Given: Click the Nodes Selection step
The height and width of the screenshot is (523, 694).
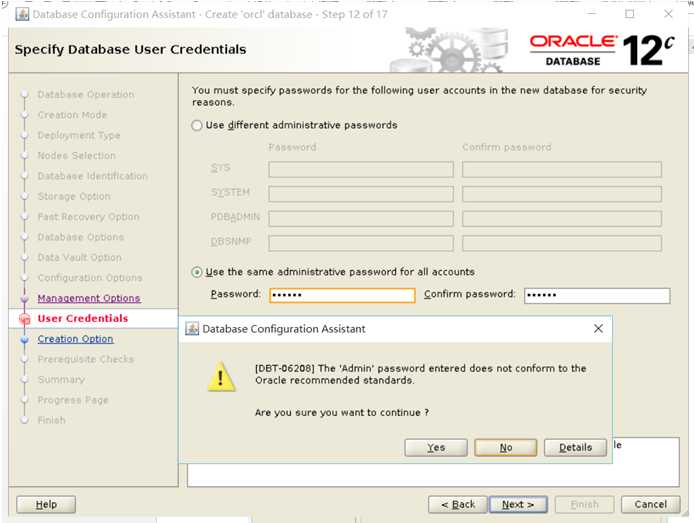Looking at the screenshot, I should pyautogui.click(x=77, y=156).
